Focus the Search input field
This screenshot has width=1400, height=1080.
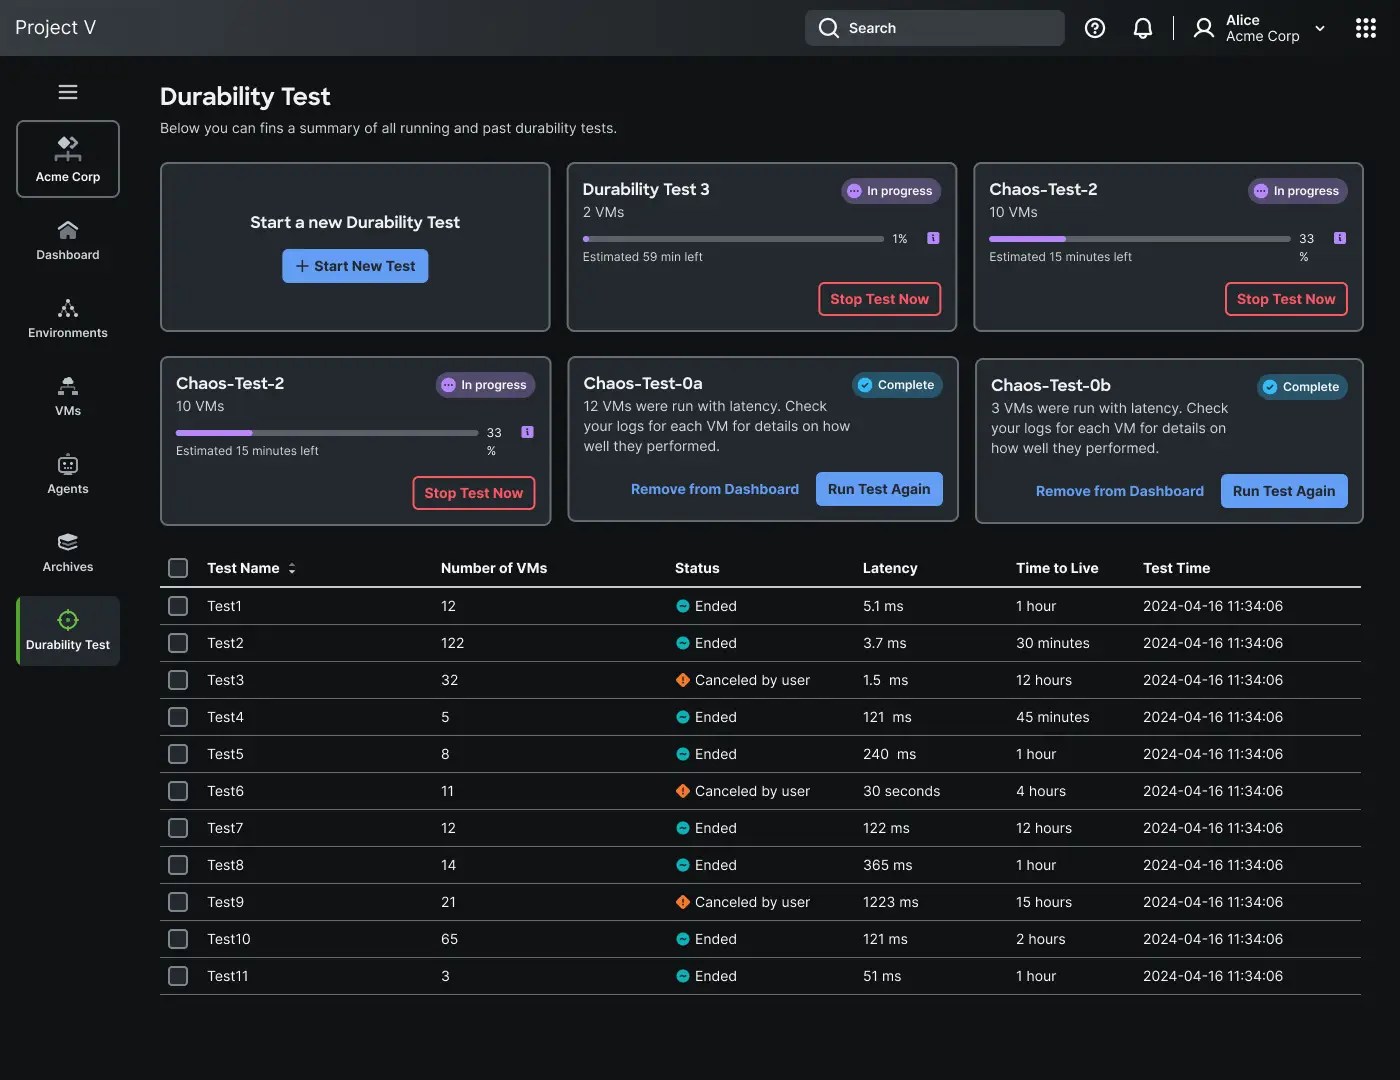tap(934, 28)
